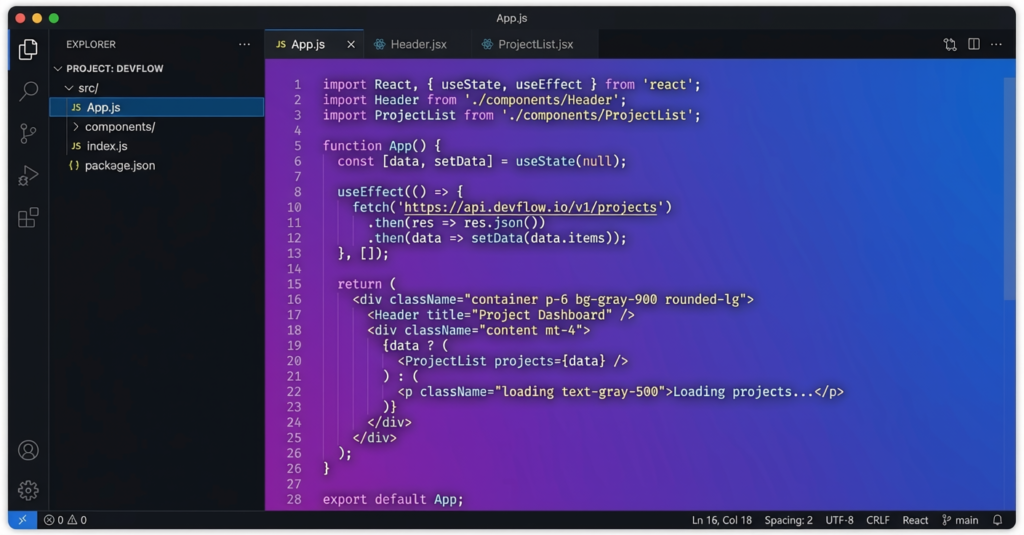Open changes compare icon in editor toolbar
The image size is (1024, 535).
[950, 44]
